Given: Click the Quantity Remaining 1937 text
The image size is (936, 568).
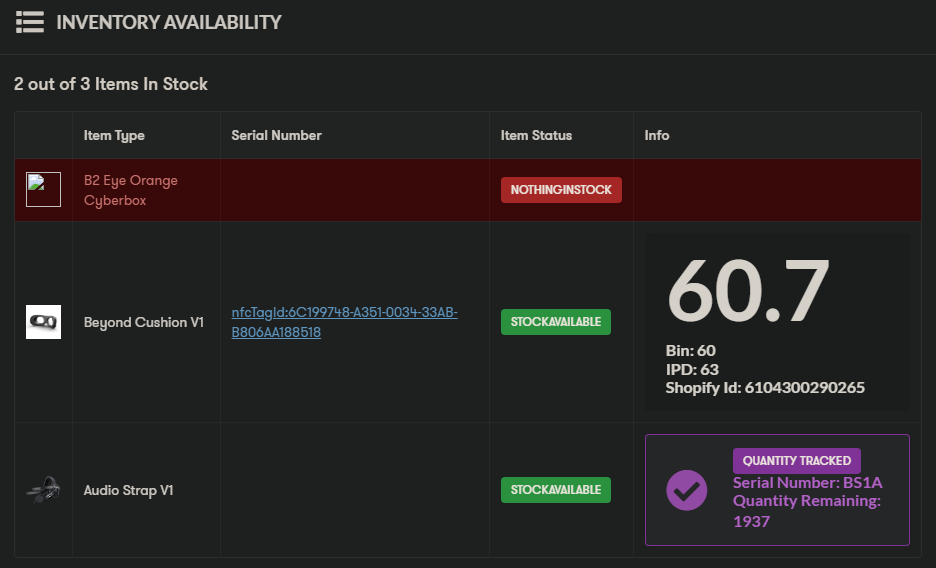Looking at the screenshot, I should coord(807,511).
